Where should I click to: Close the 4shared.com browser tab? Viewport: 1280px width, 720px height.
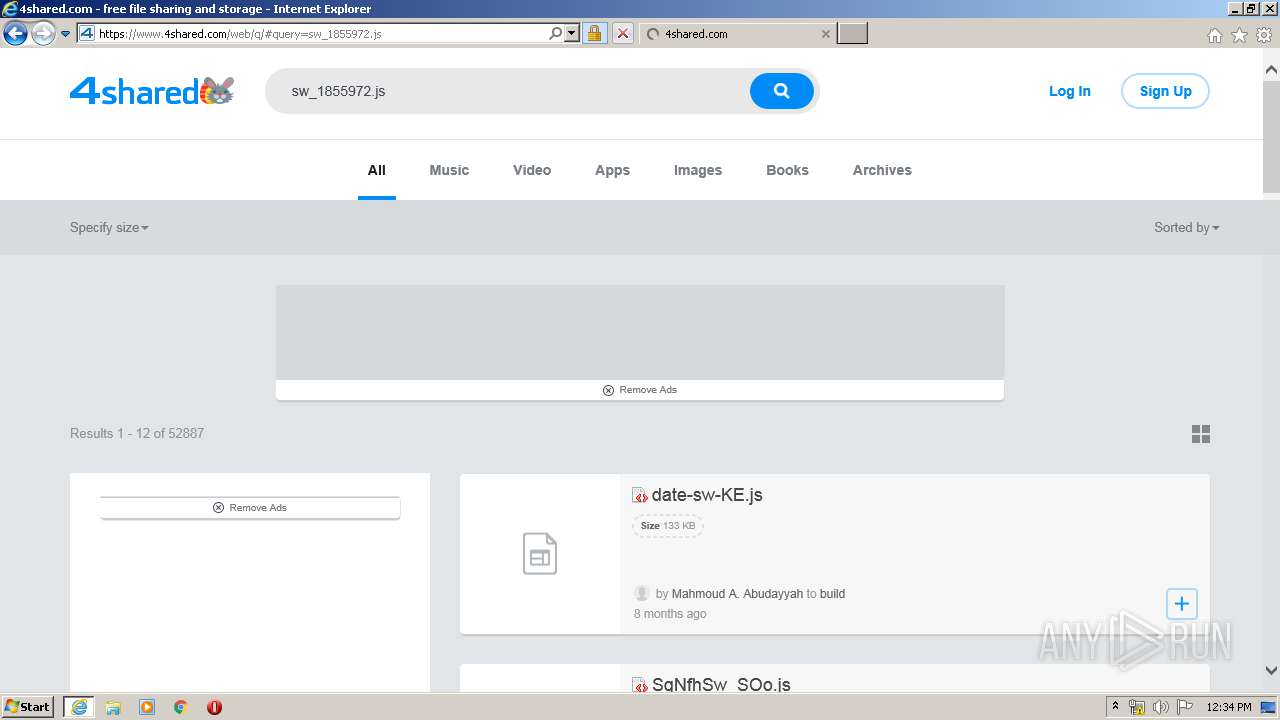click(825, 34)
